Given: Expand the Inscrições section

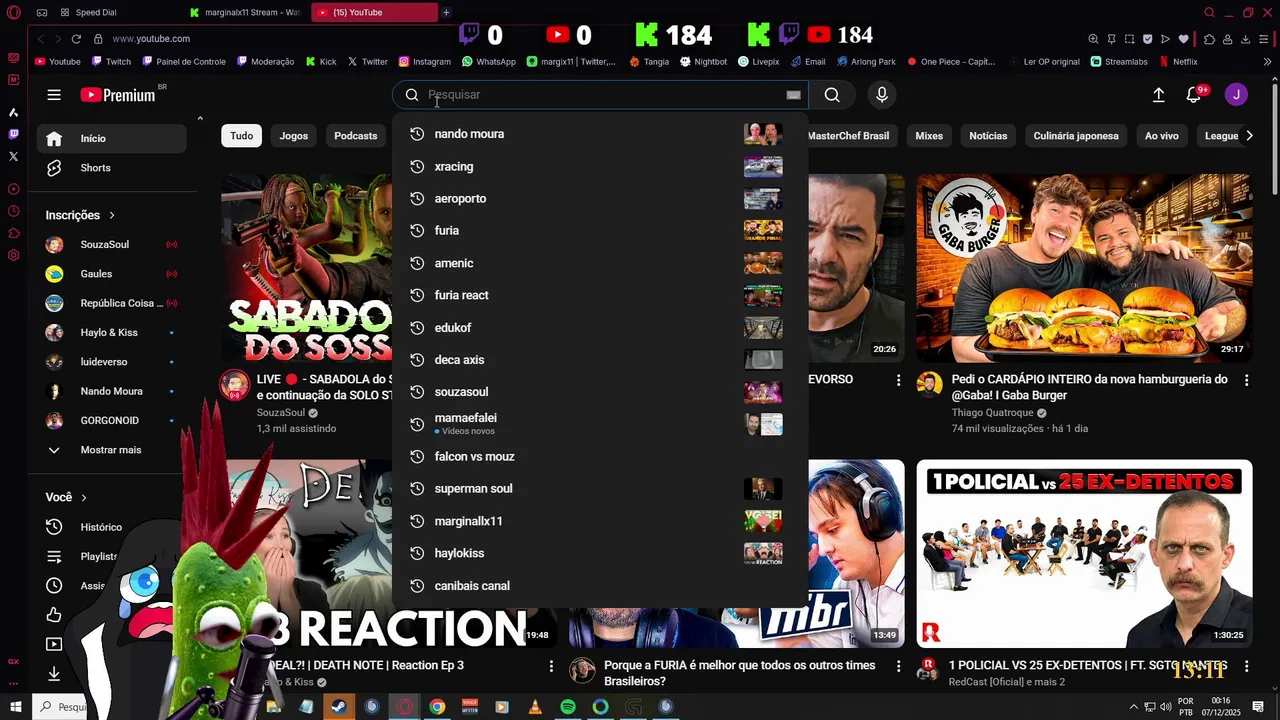Looking at the screenshot, I should click(x=80, y=215).
